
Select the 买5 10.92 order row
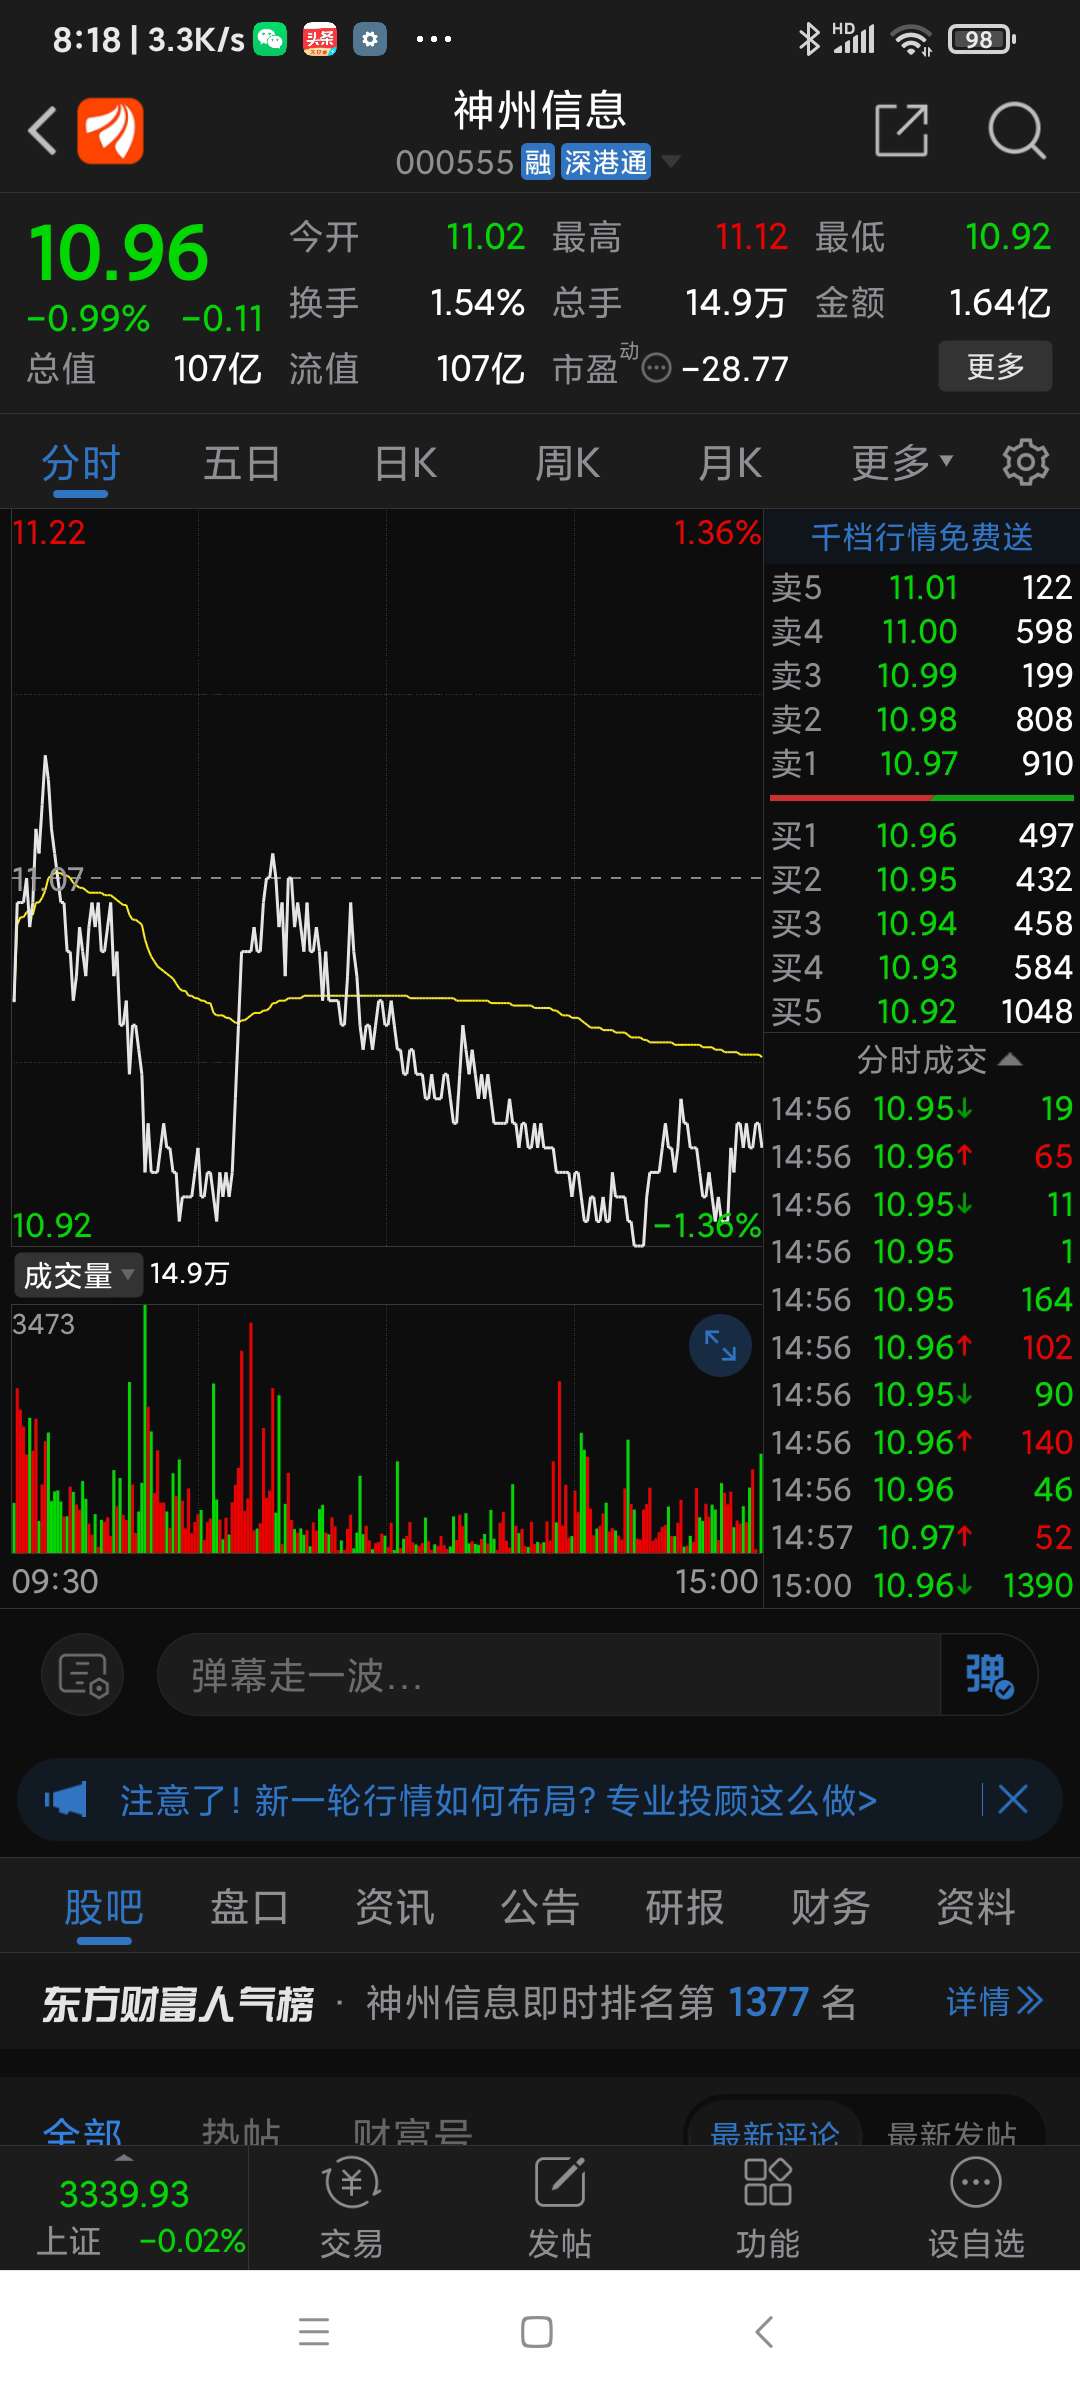921,1011
